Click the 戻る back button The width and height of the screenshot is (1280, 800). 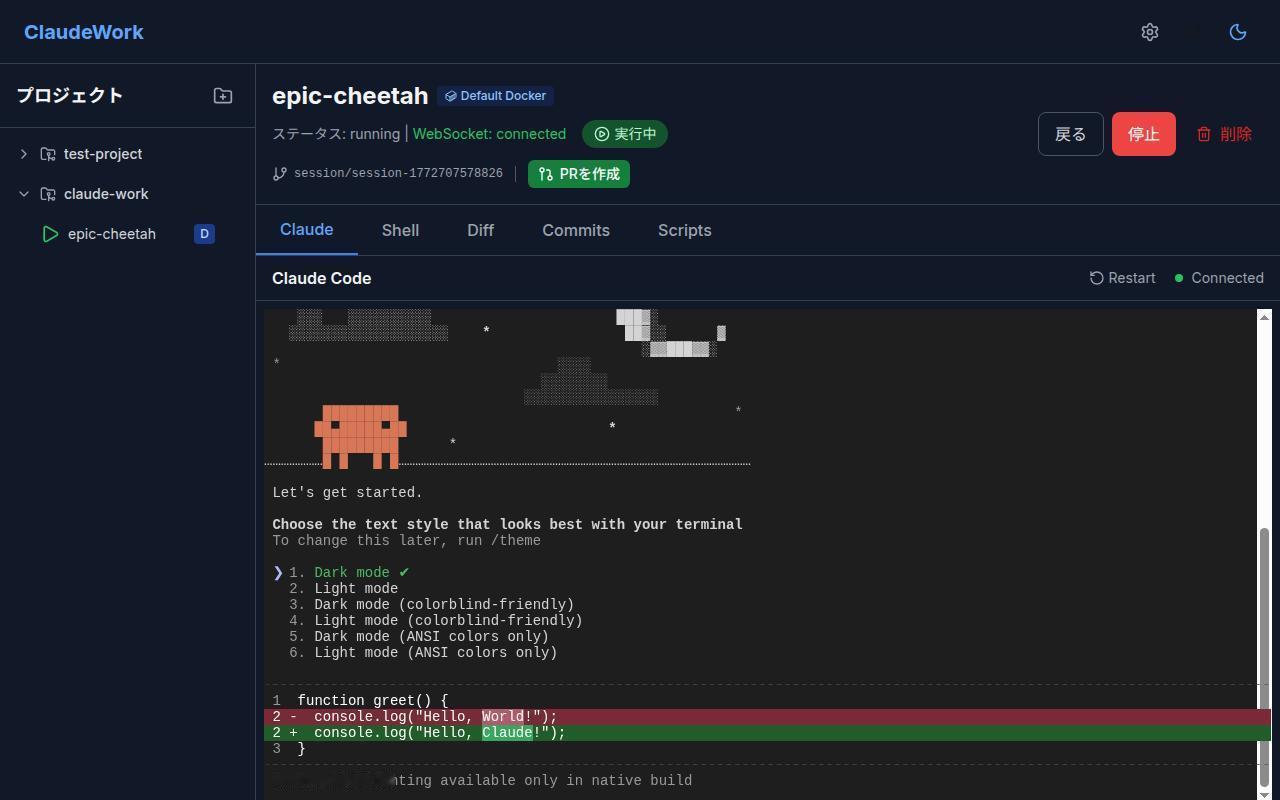tap(1071, 134)
